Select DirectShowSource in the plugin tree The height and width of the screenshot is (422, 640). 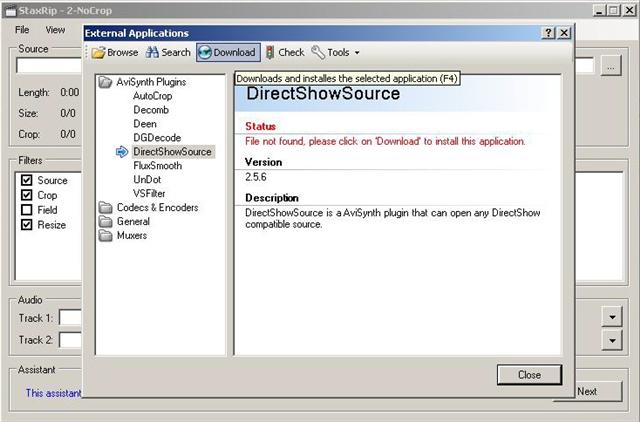173,152
